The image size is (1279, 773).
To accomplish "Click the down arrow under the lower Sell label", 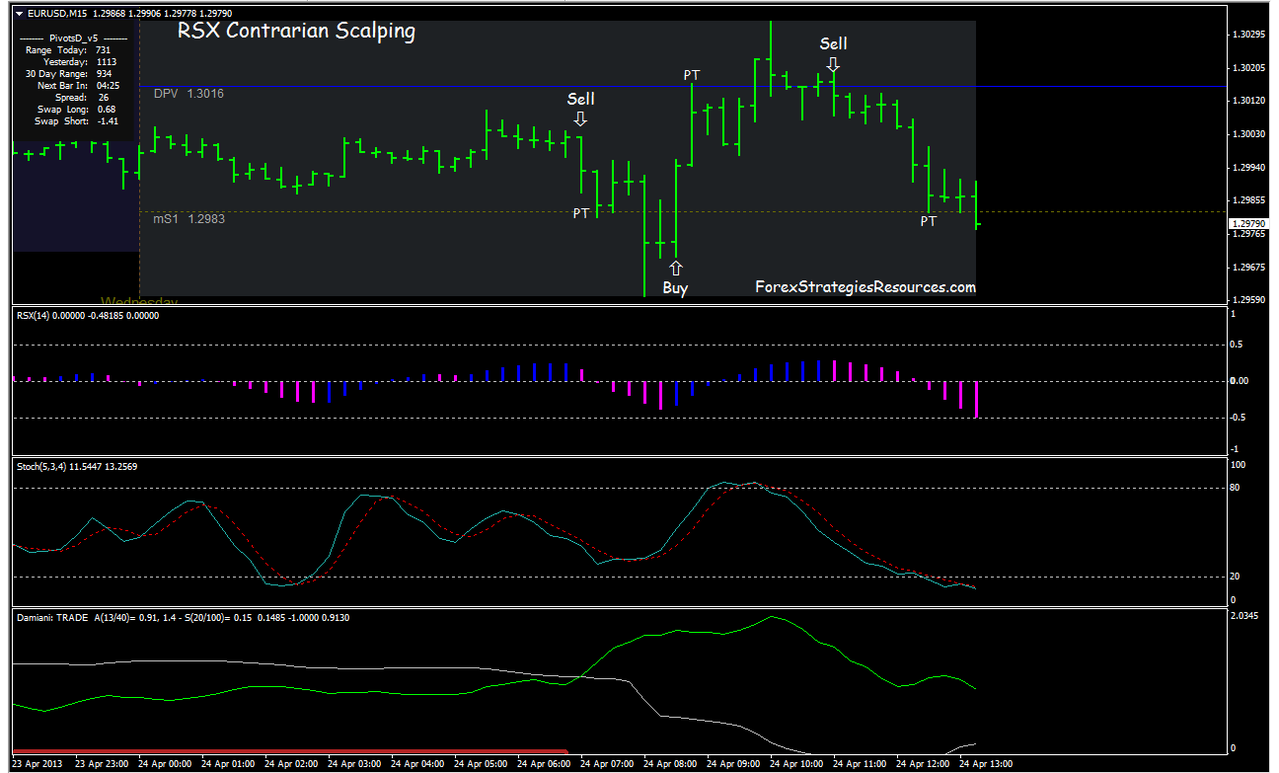I will pyautogui.click(x=581, y=119).
